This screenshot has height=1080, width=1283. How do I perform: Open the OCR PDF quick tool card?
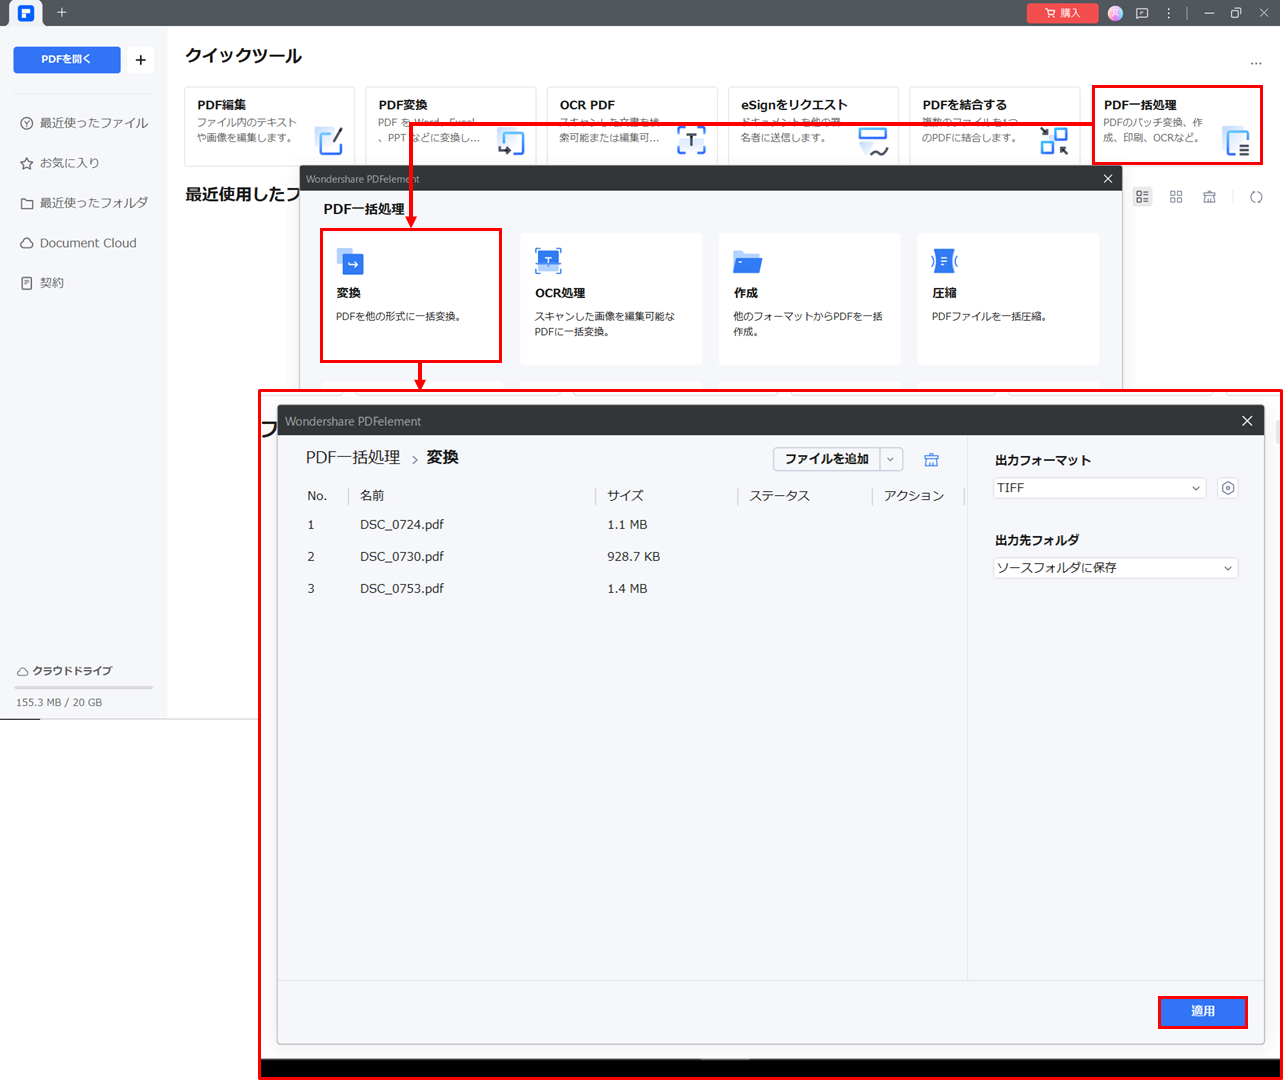pyautogui.click(x=632, y=126)
